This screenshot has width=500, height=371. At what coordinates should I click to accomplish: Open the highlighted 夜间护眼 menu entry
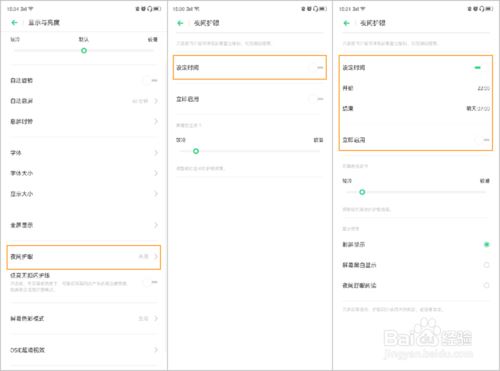tap(84, 257)
